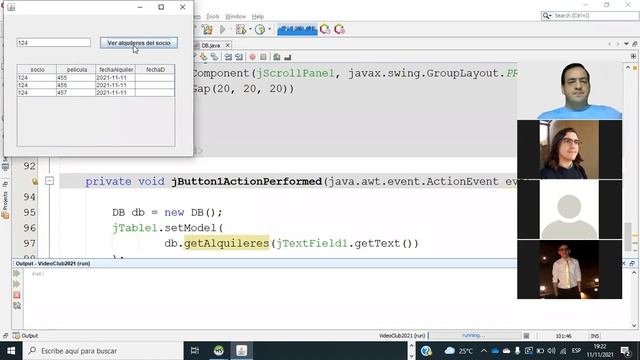640x360 pixels.
Task: Click Re-run icon in Output panel
Action: (x=17, y=273)
